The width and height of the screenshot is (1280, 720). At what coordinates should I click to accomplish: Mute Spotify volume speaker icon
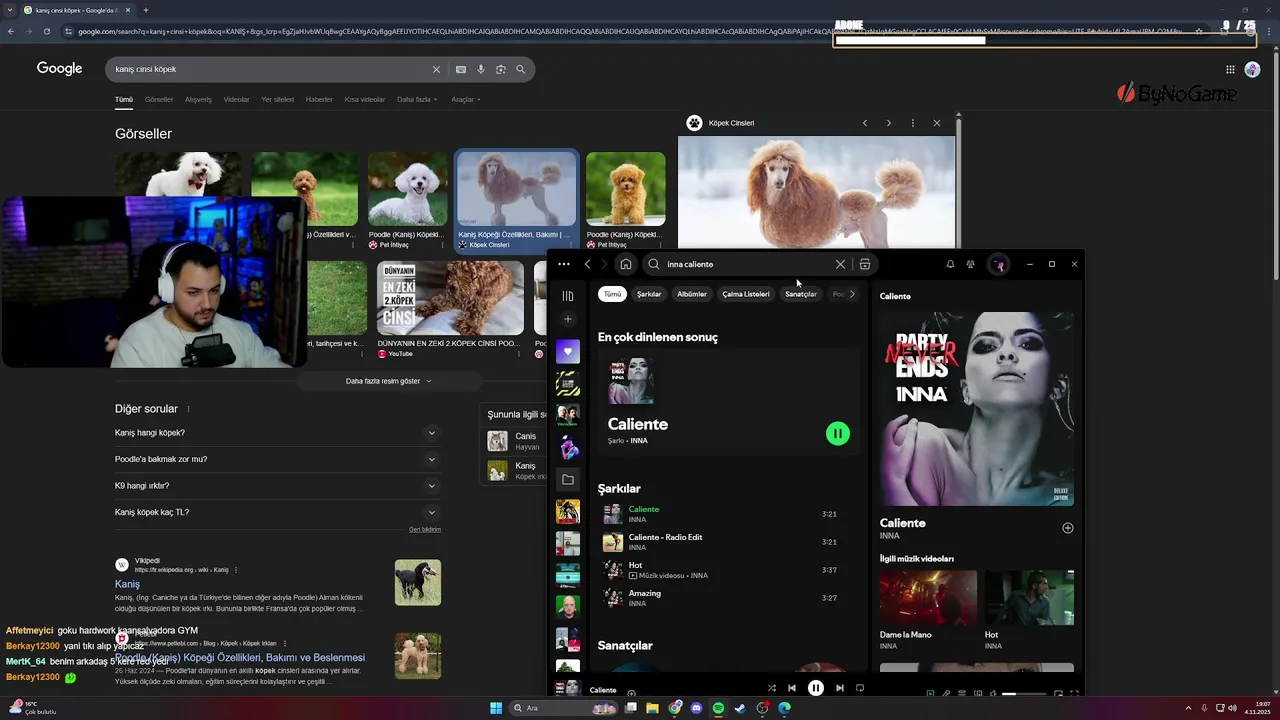click(x=994, y=693)
